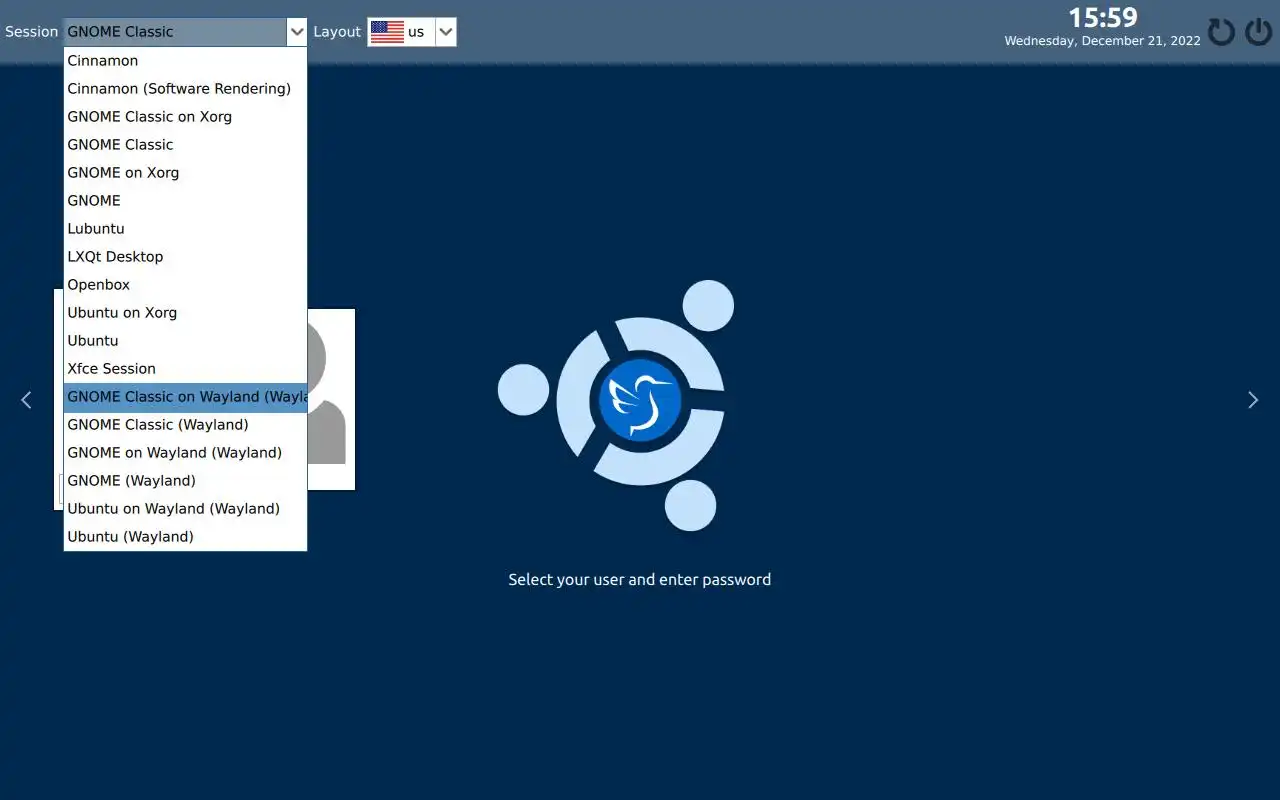Select Cinnamon (Software Rendering) session
The height and width of the screenshot is (800, 1280).
(x=185, y=89)
